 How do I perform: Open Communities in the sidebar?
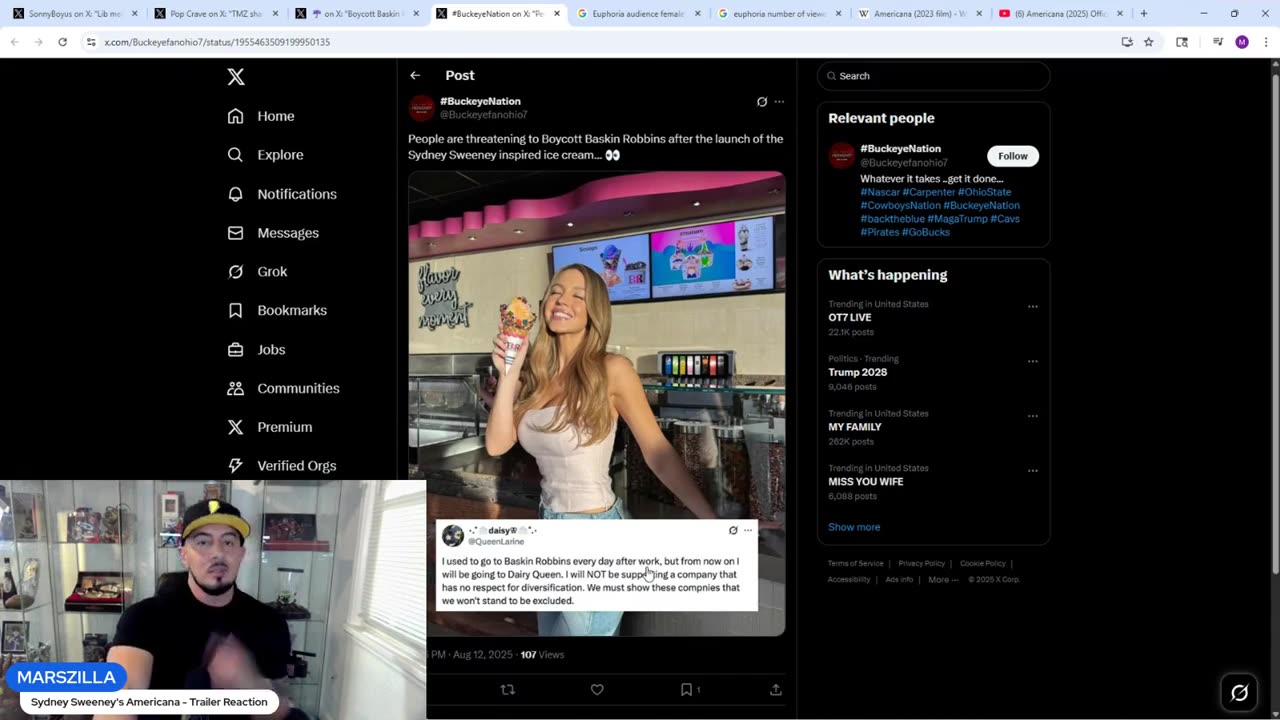point(283,388)
